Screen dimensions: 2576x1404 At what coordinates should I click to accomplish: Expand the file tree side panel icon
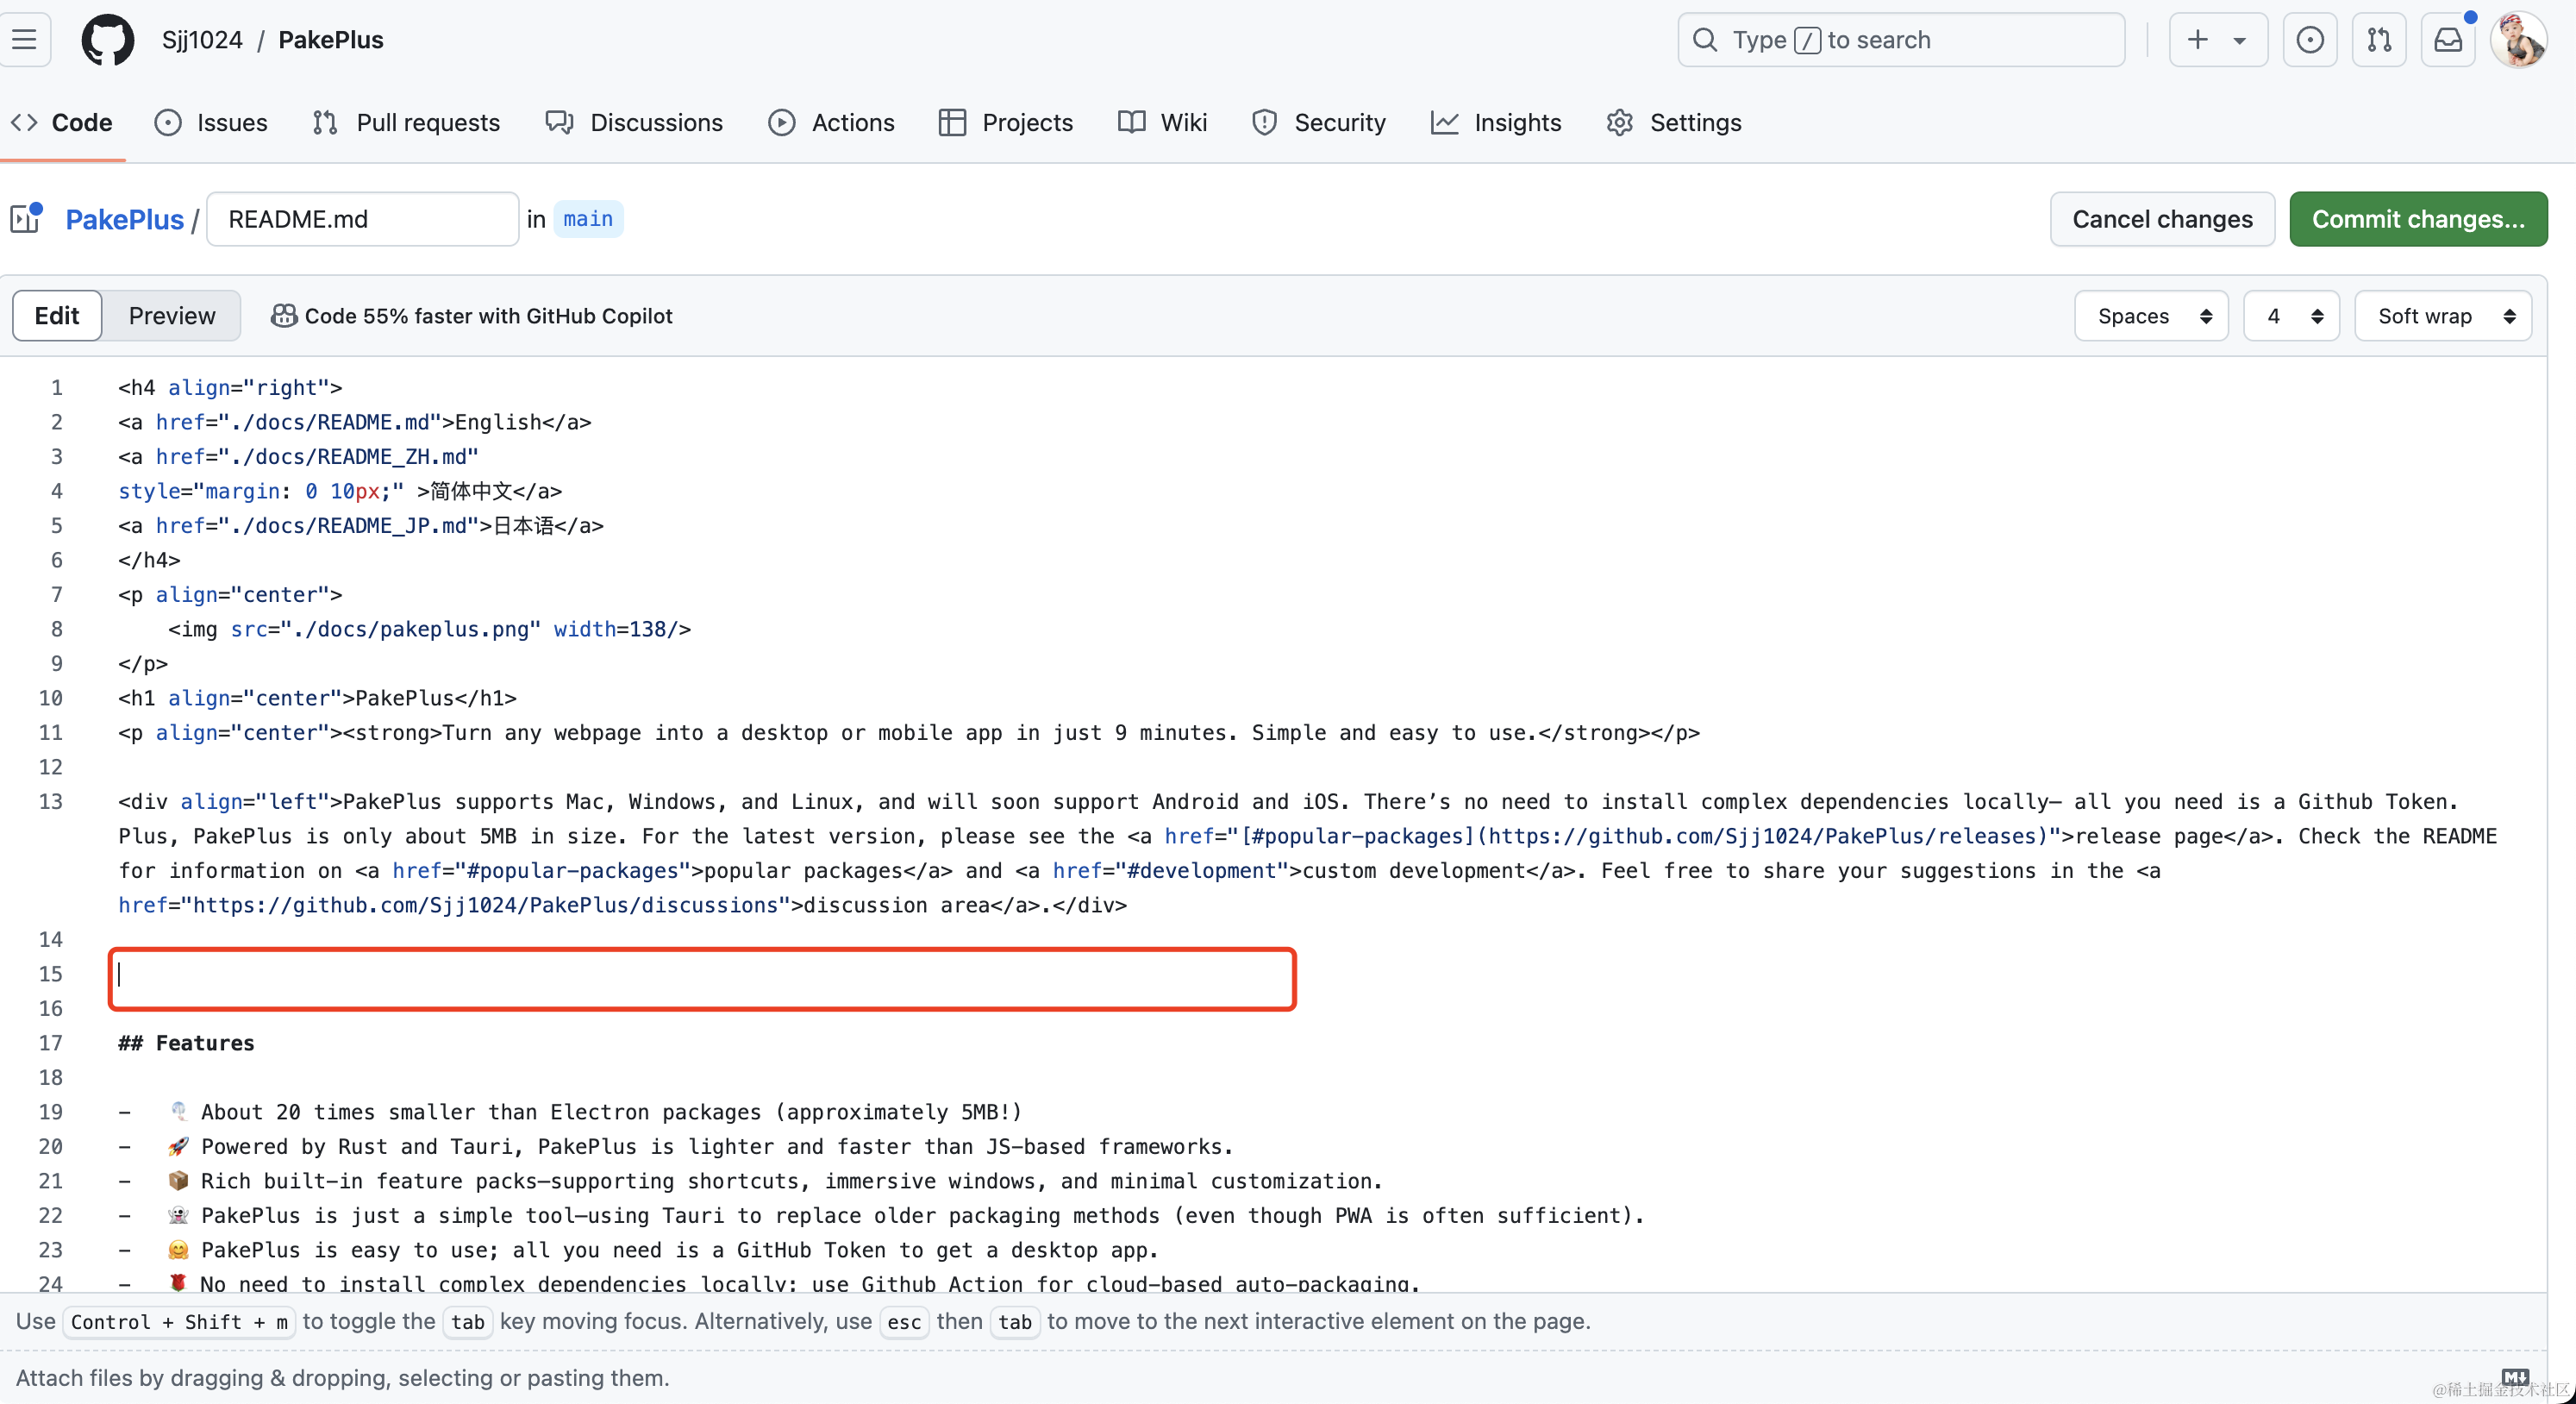point(26,218)
